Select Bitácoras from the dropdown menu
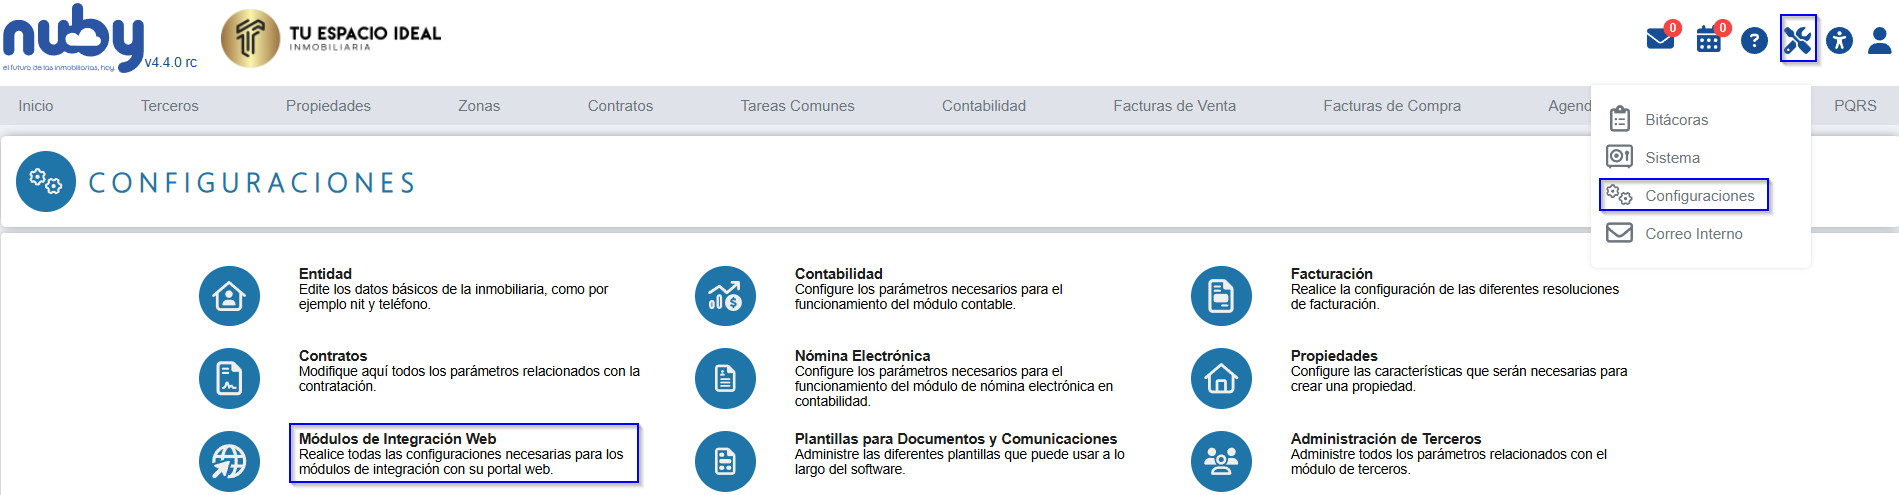The width and height of the screenshot is (1899, 495). 1676,120
